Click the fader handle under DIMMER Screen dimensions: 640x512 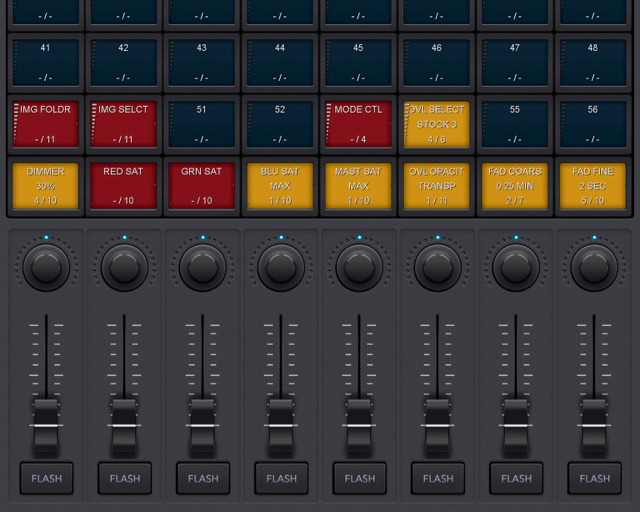(x=46, y=426)
